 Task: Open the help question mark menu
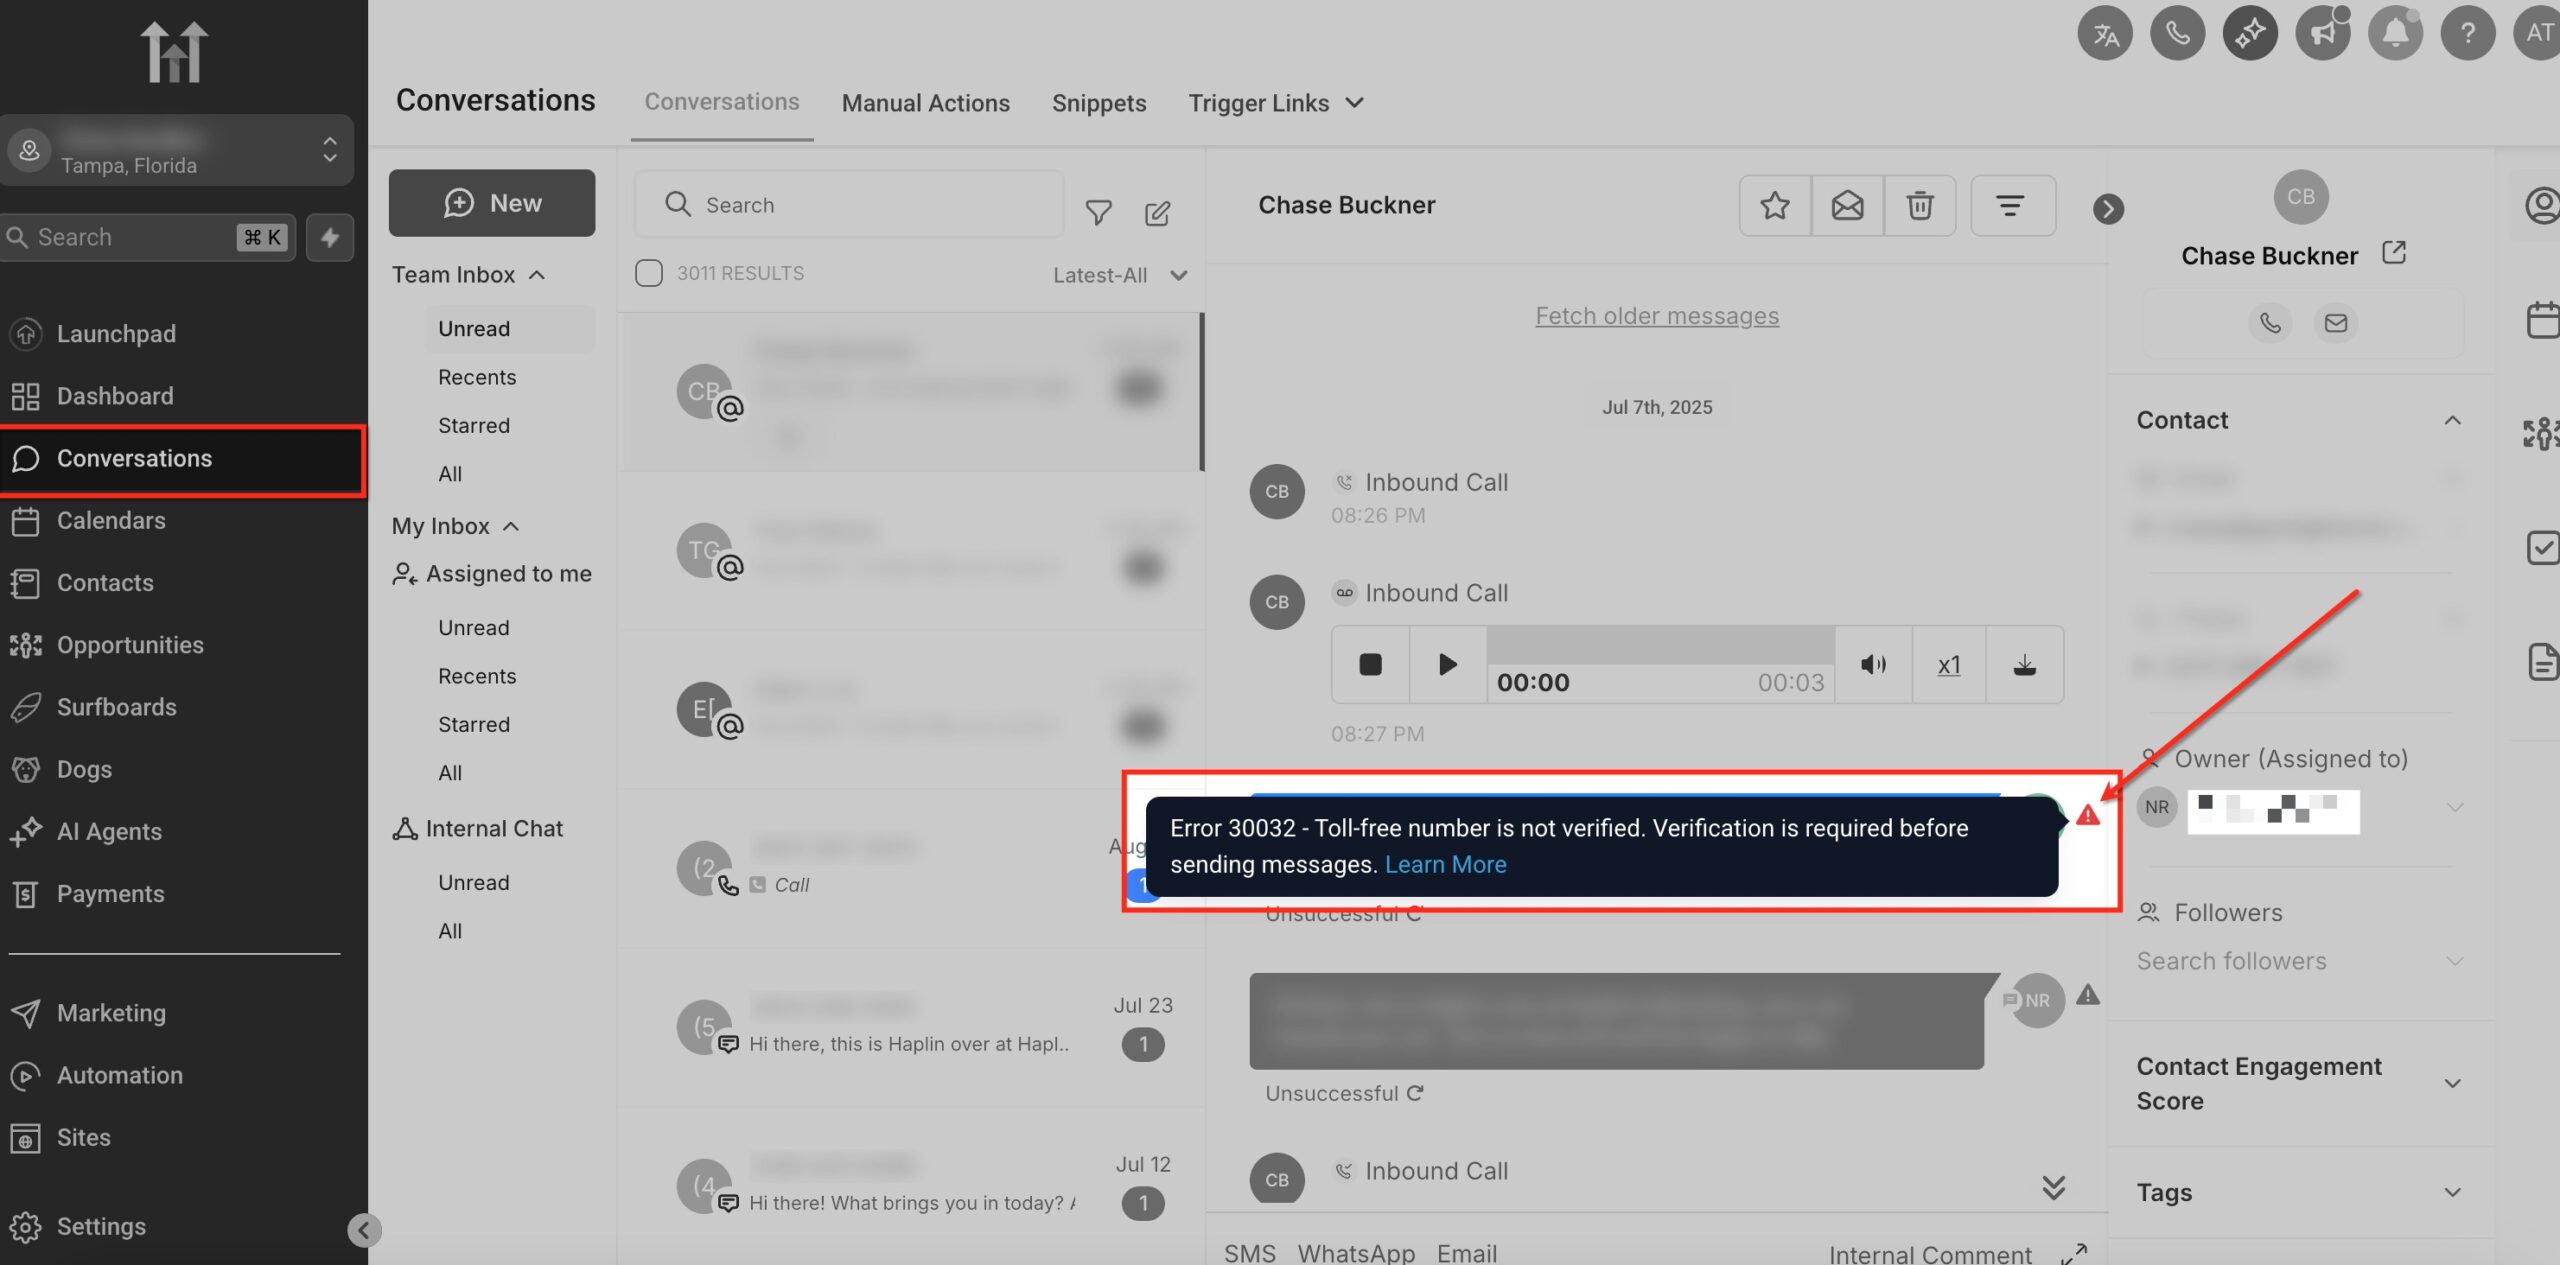coord(2468,32)
